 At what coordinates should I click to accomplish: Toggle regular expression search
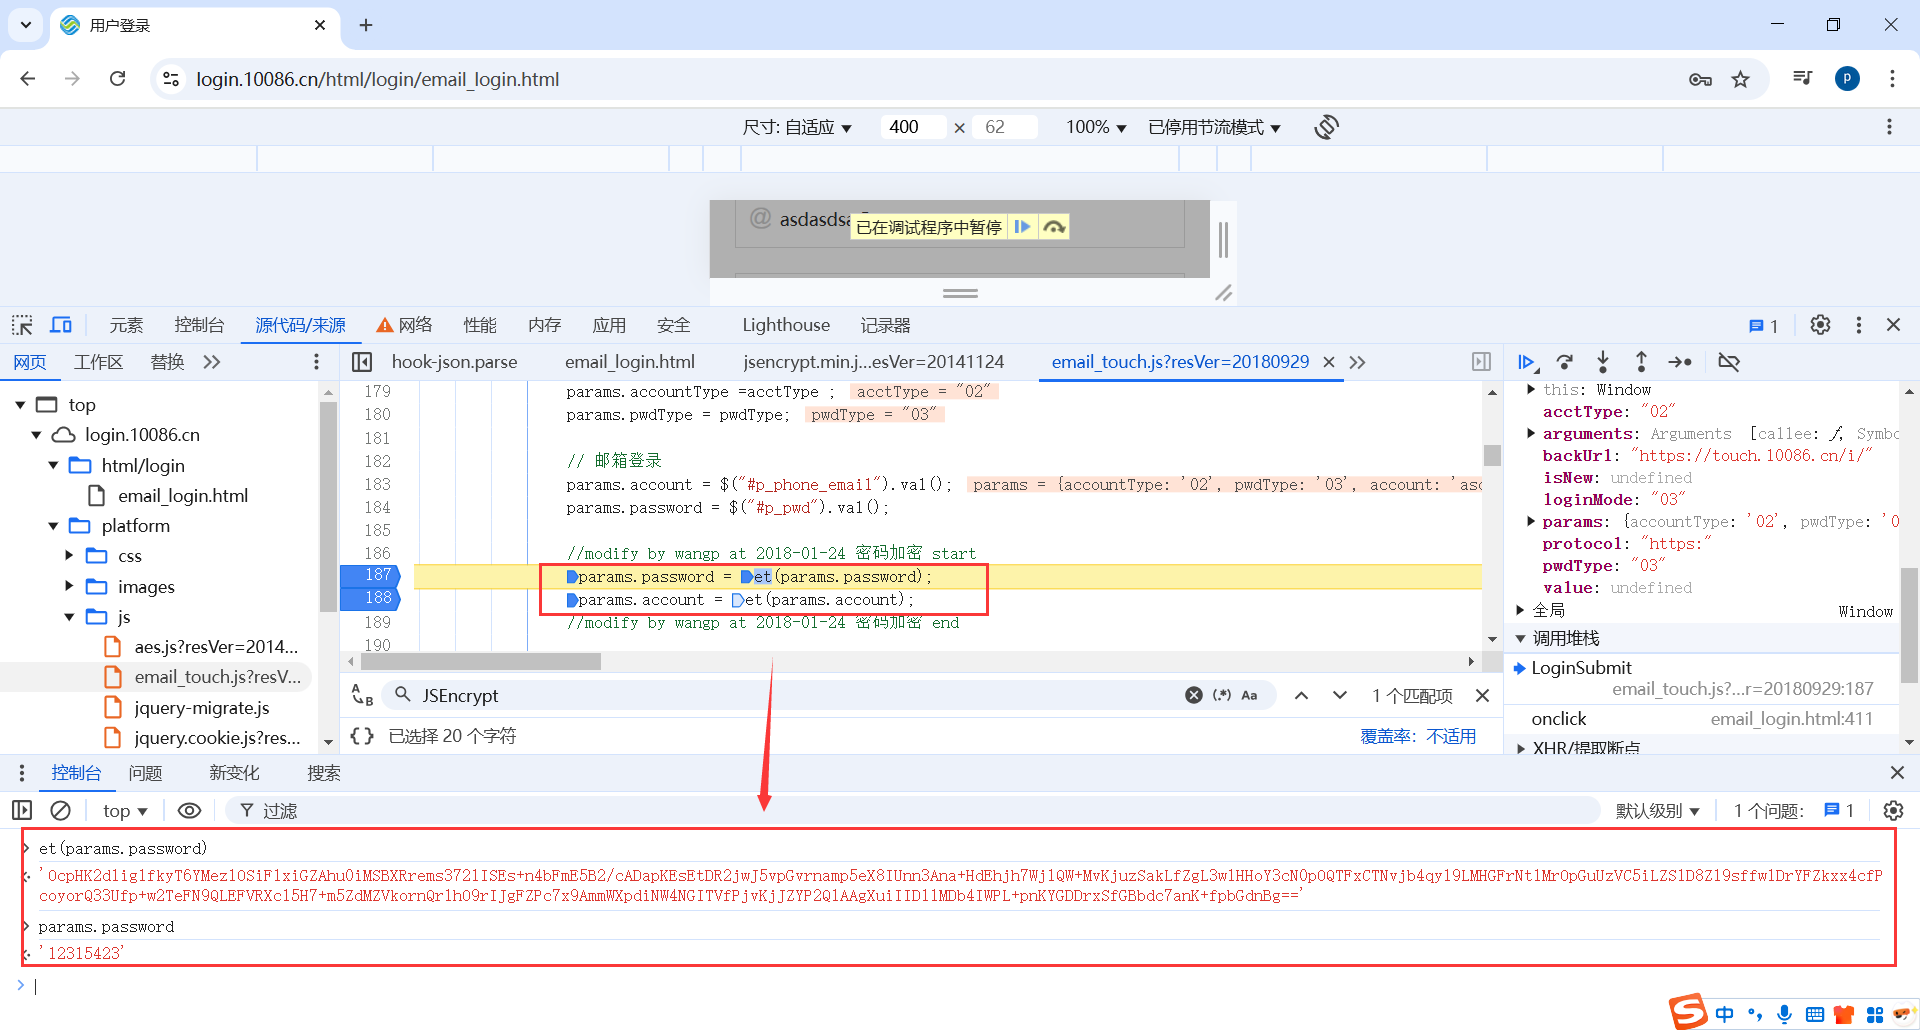1222,695
